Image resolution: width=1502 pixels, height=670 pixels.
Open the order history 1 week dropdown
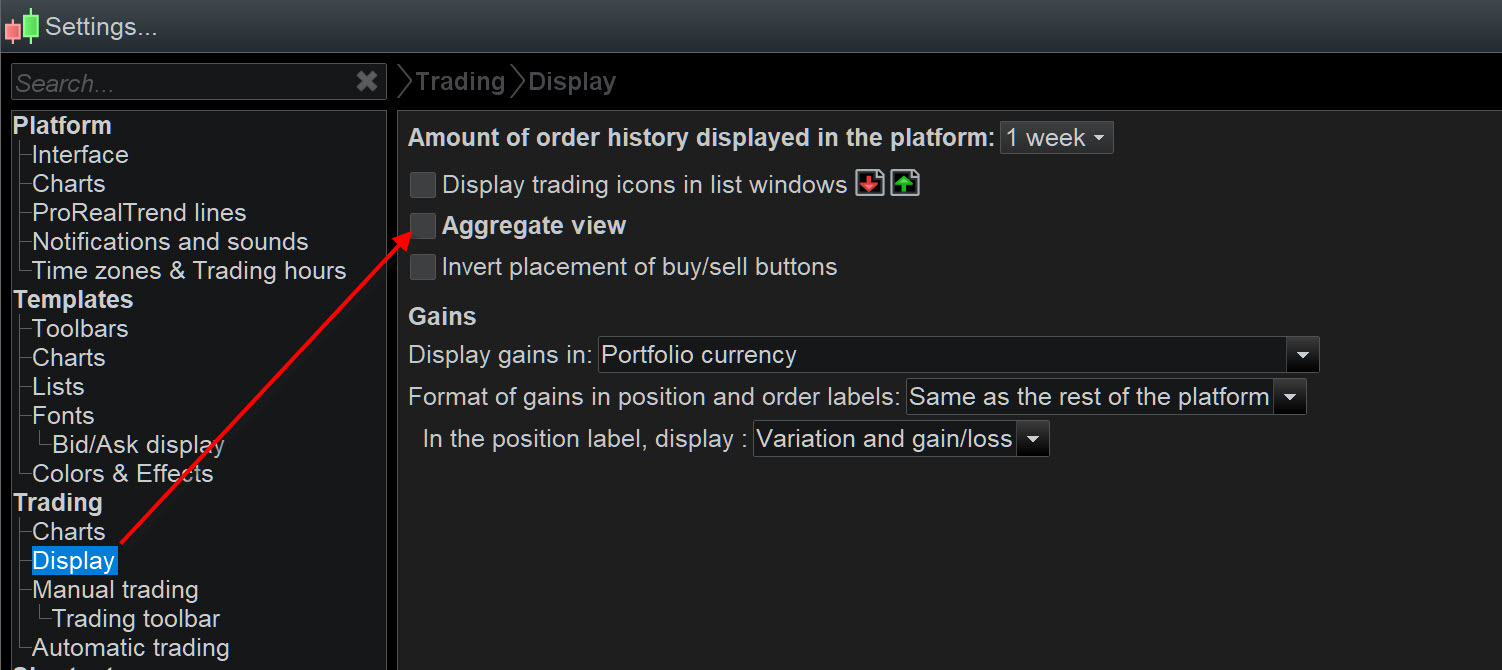coord(1056,138)
